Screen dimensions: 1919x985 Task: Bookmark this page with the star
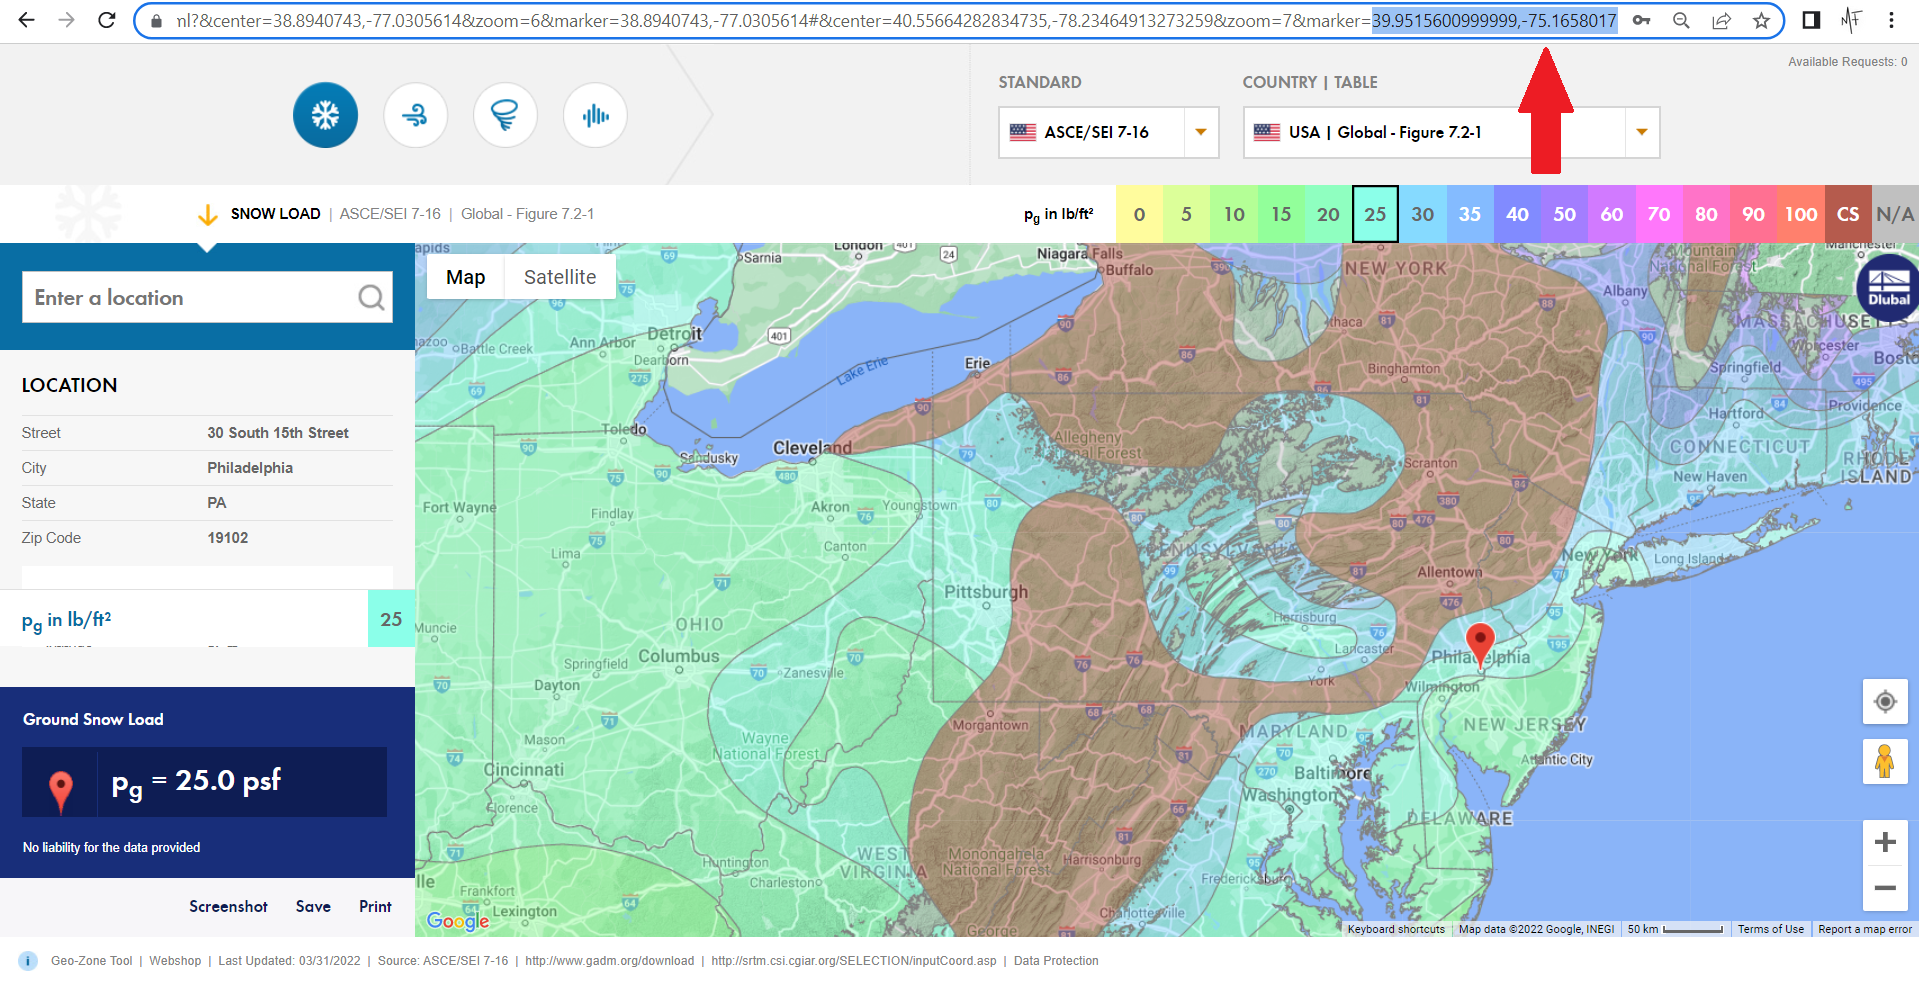(x=1761, y=20)
